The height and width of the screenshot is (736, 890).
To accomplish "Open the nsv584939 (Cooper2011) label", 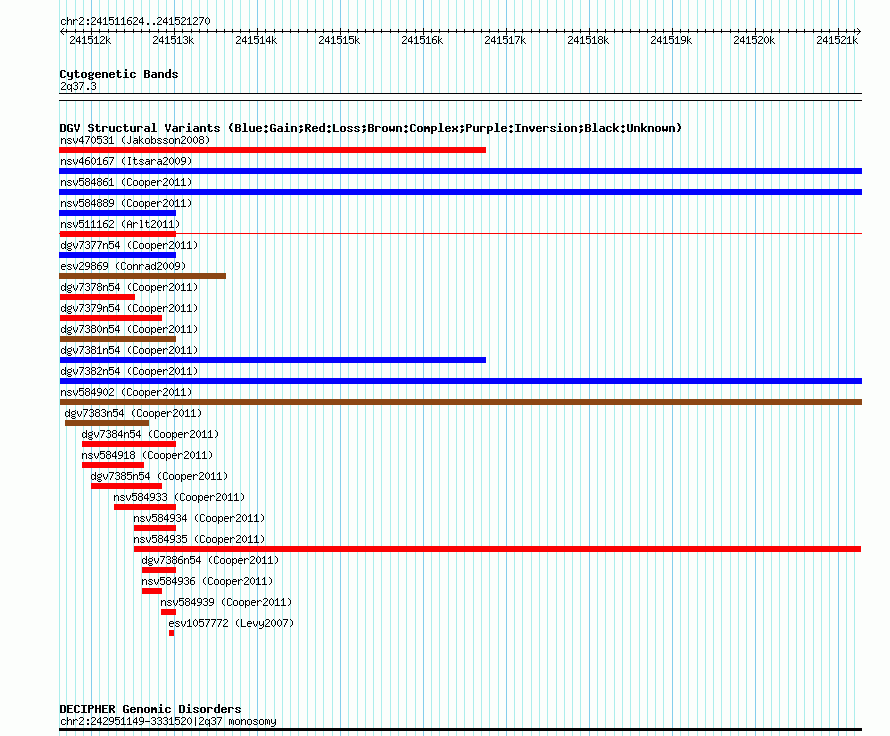I will pyautogui.click(x=226, y=602).
